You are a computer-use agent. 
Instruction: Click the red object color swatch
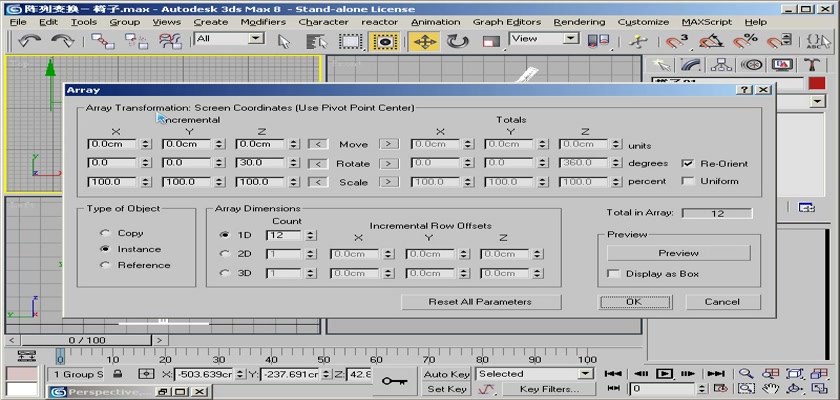click(x=817, y=83)
